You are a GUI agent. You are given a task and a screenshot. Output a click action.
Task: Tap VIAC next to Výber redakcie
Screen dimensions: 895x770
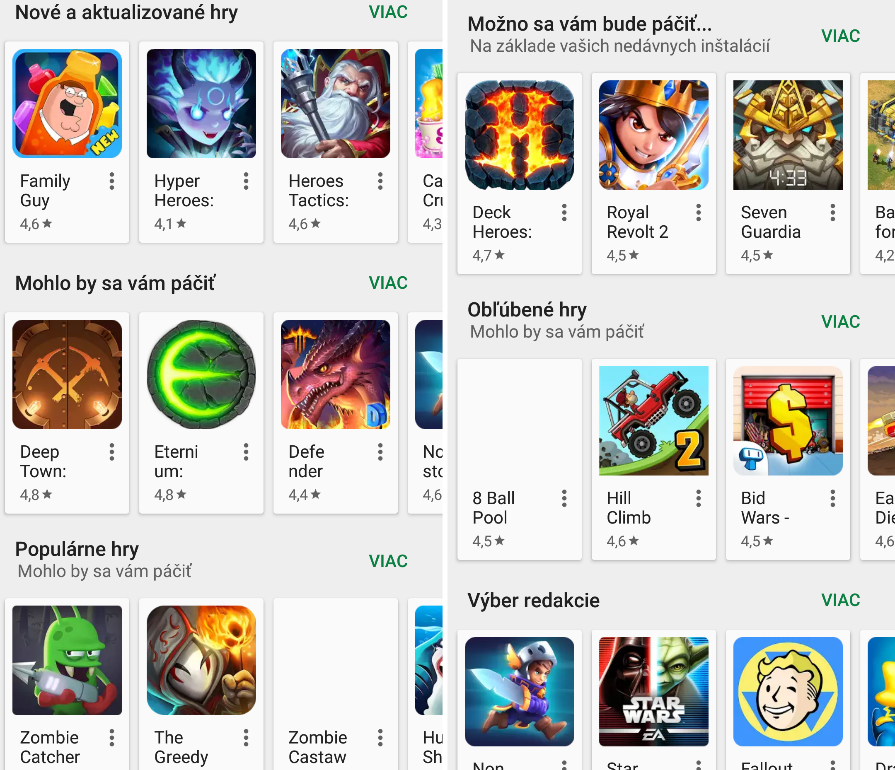[840, 600]
